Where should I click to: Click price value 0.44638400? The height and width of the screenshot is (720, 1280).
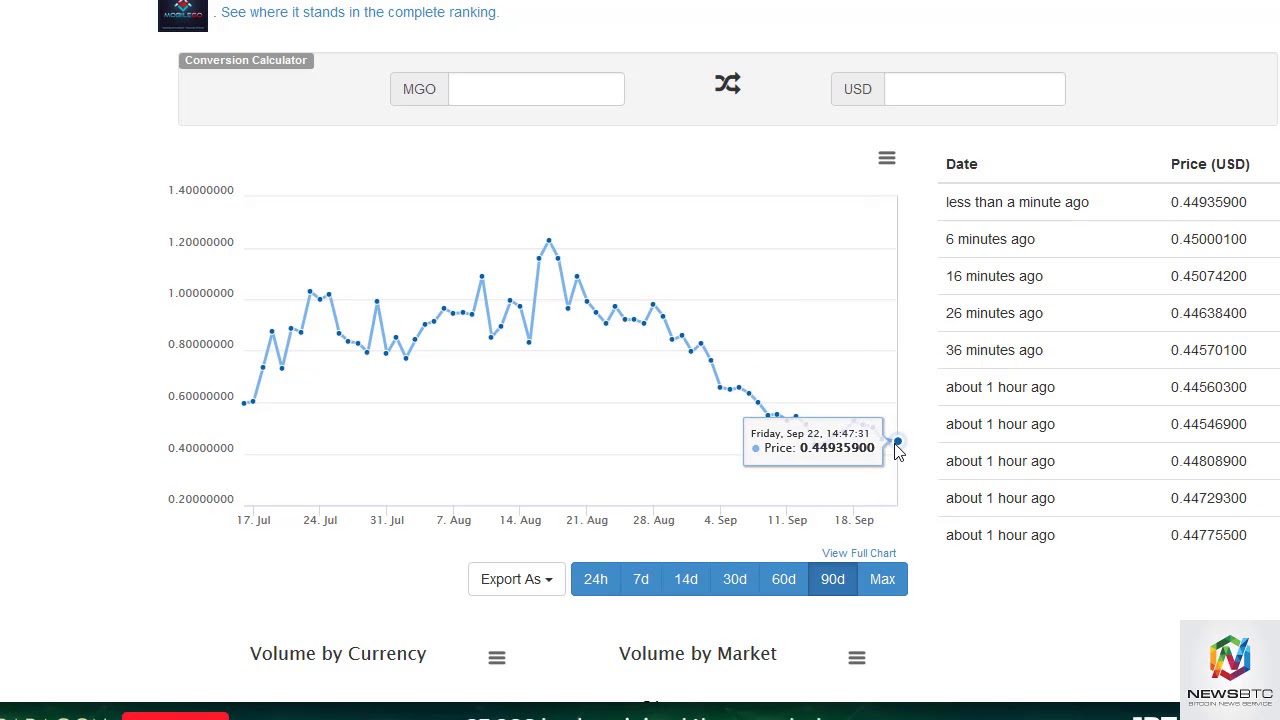pyautogui.click(x=1209, y=313)
